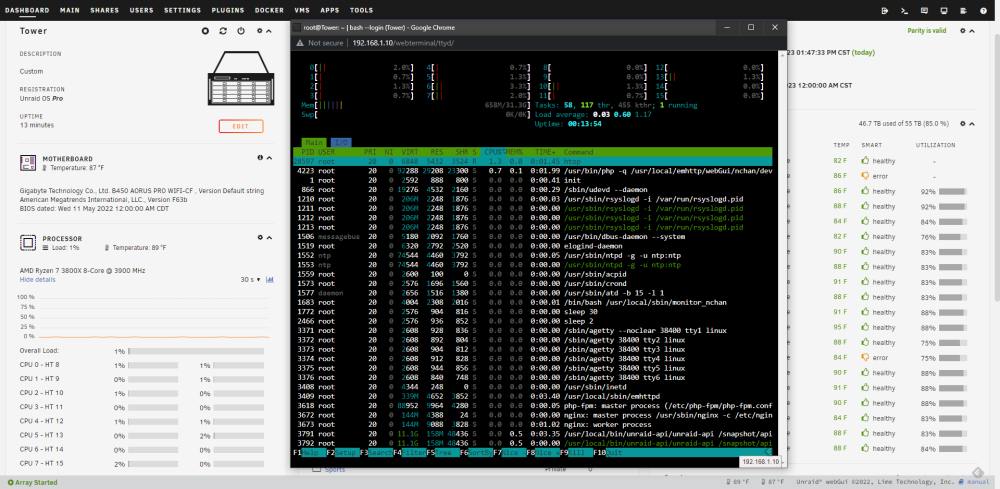Collapse the Parity status panel chevron
This screenshot has width=1000, height=489.
972,31
